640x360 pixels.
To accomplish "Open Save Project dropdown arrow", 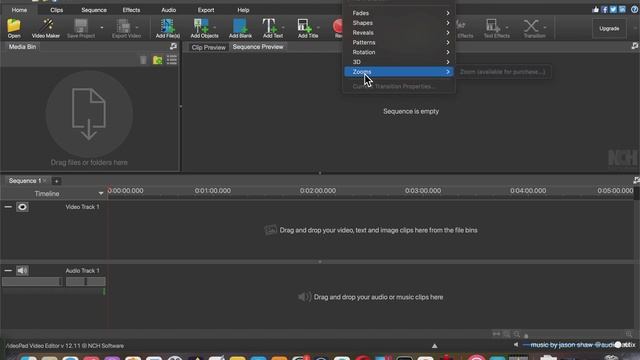I will pyautogui.click(x=102, y=28).
